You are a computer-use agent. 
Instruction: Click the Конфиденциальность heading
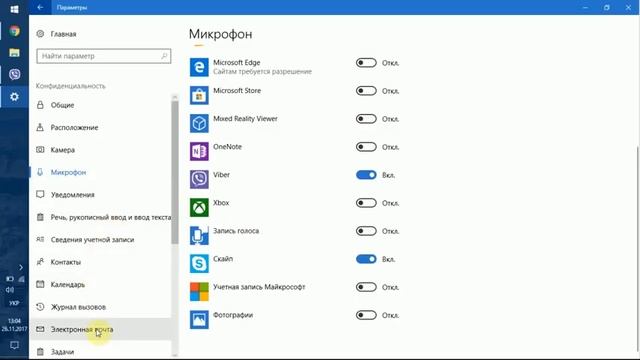pos(71,86)
